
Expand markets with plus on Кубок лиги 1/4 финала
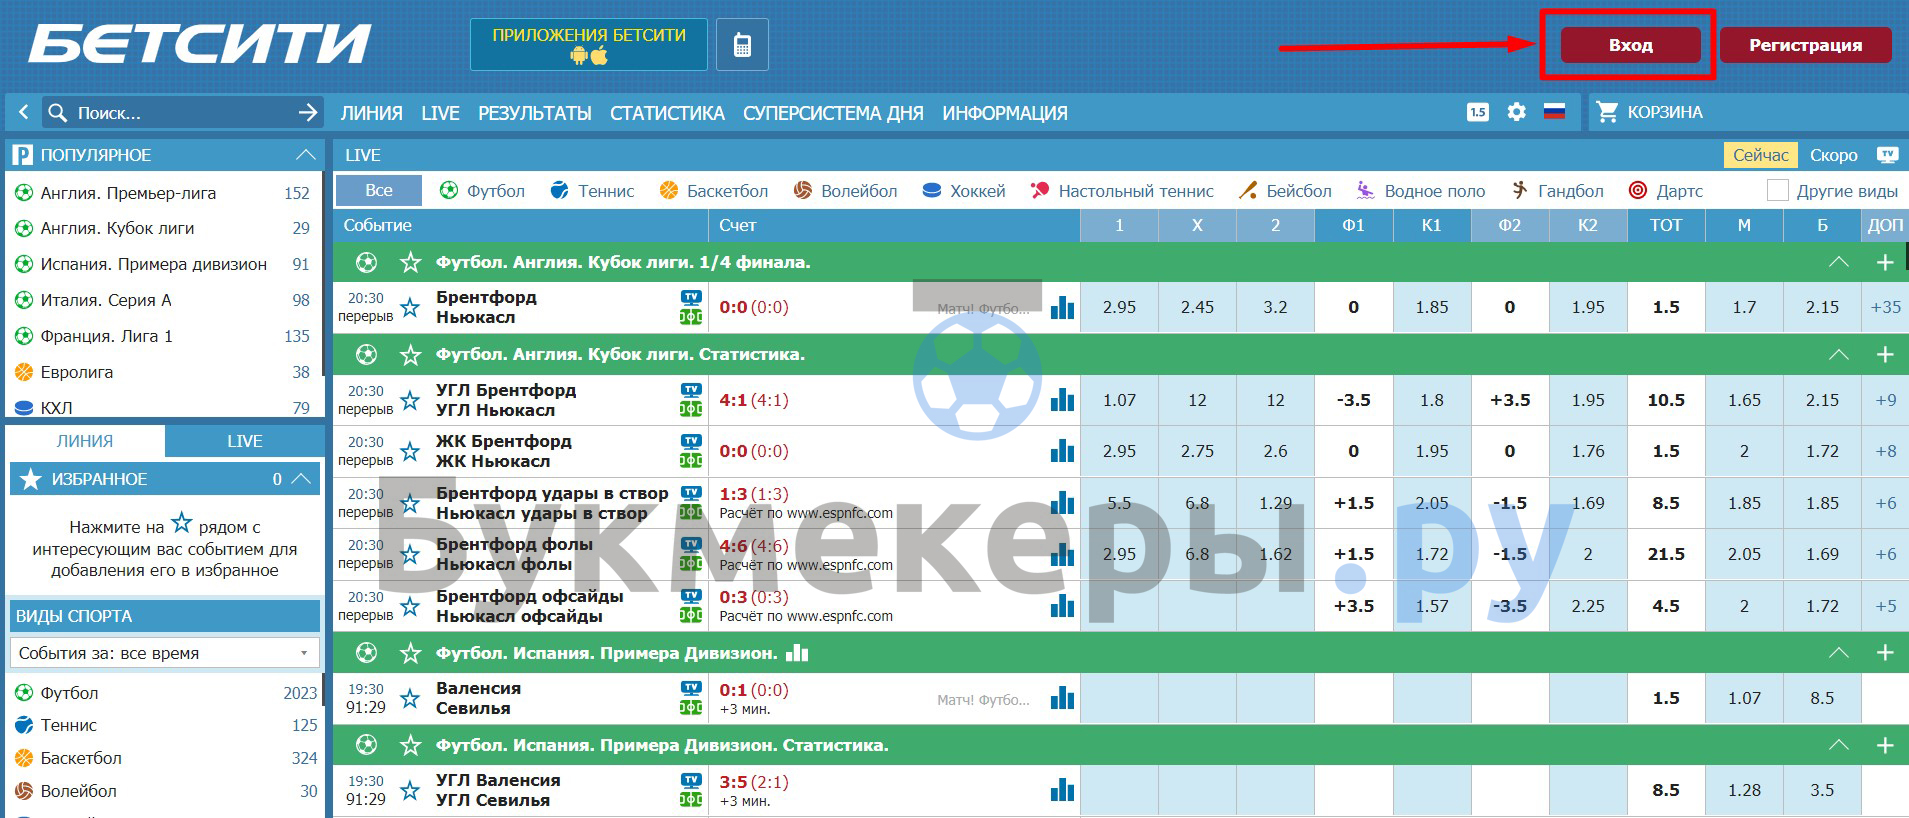1885,262
